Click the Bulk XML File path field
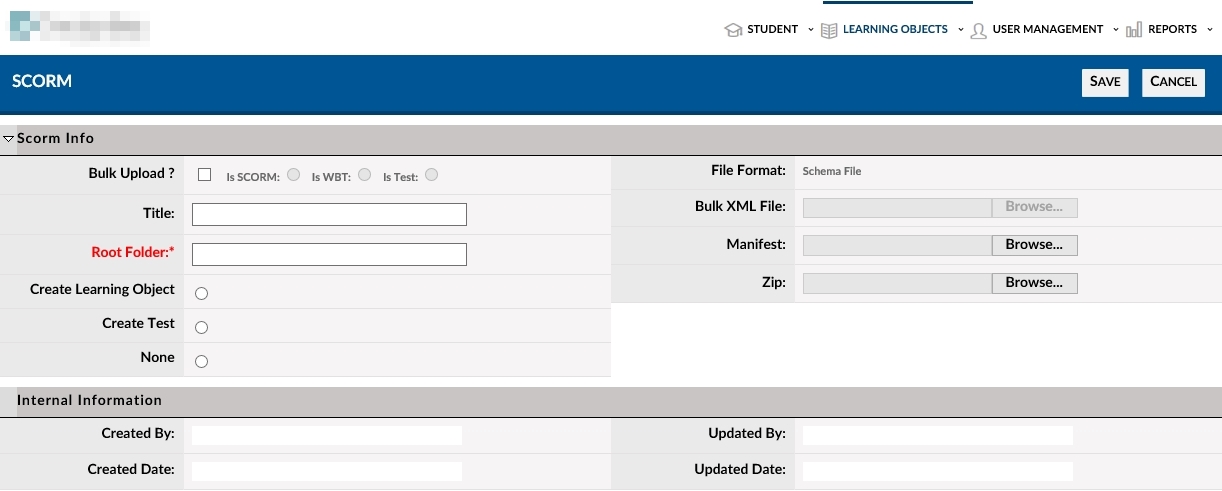This screenshot has height=491, width=1222. tap(897, 207)
